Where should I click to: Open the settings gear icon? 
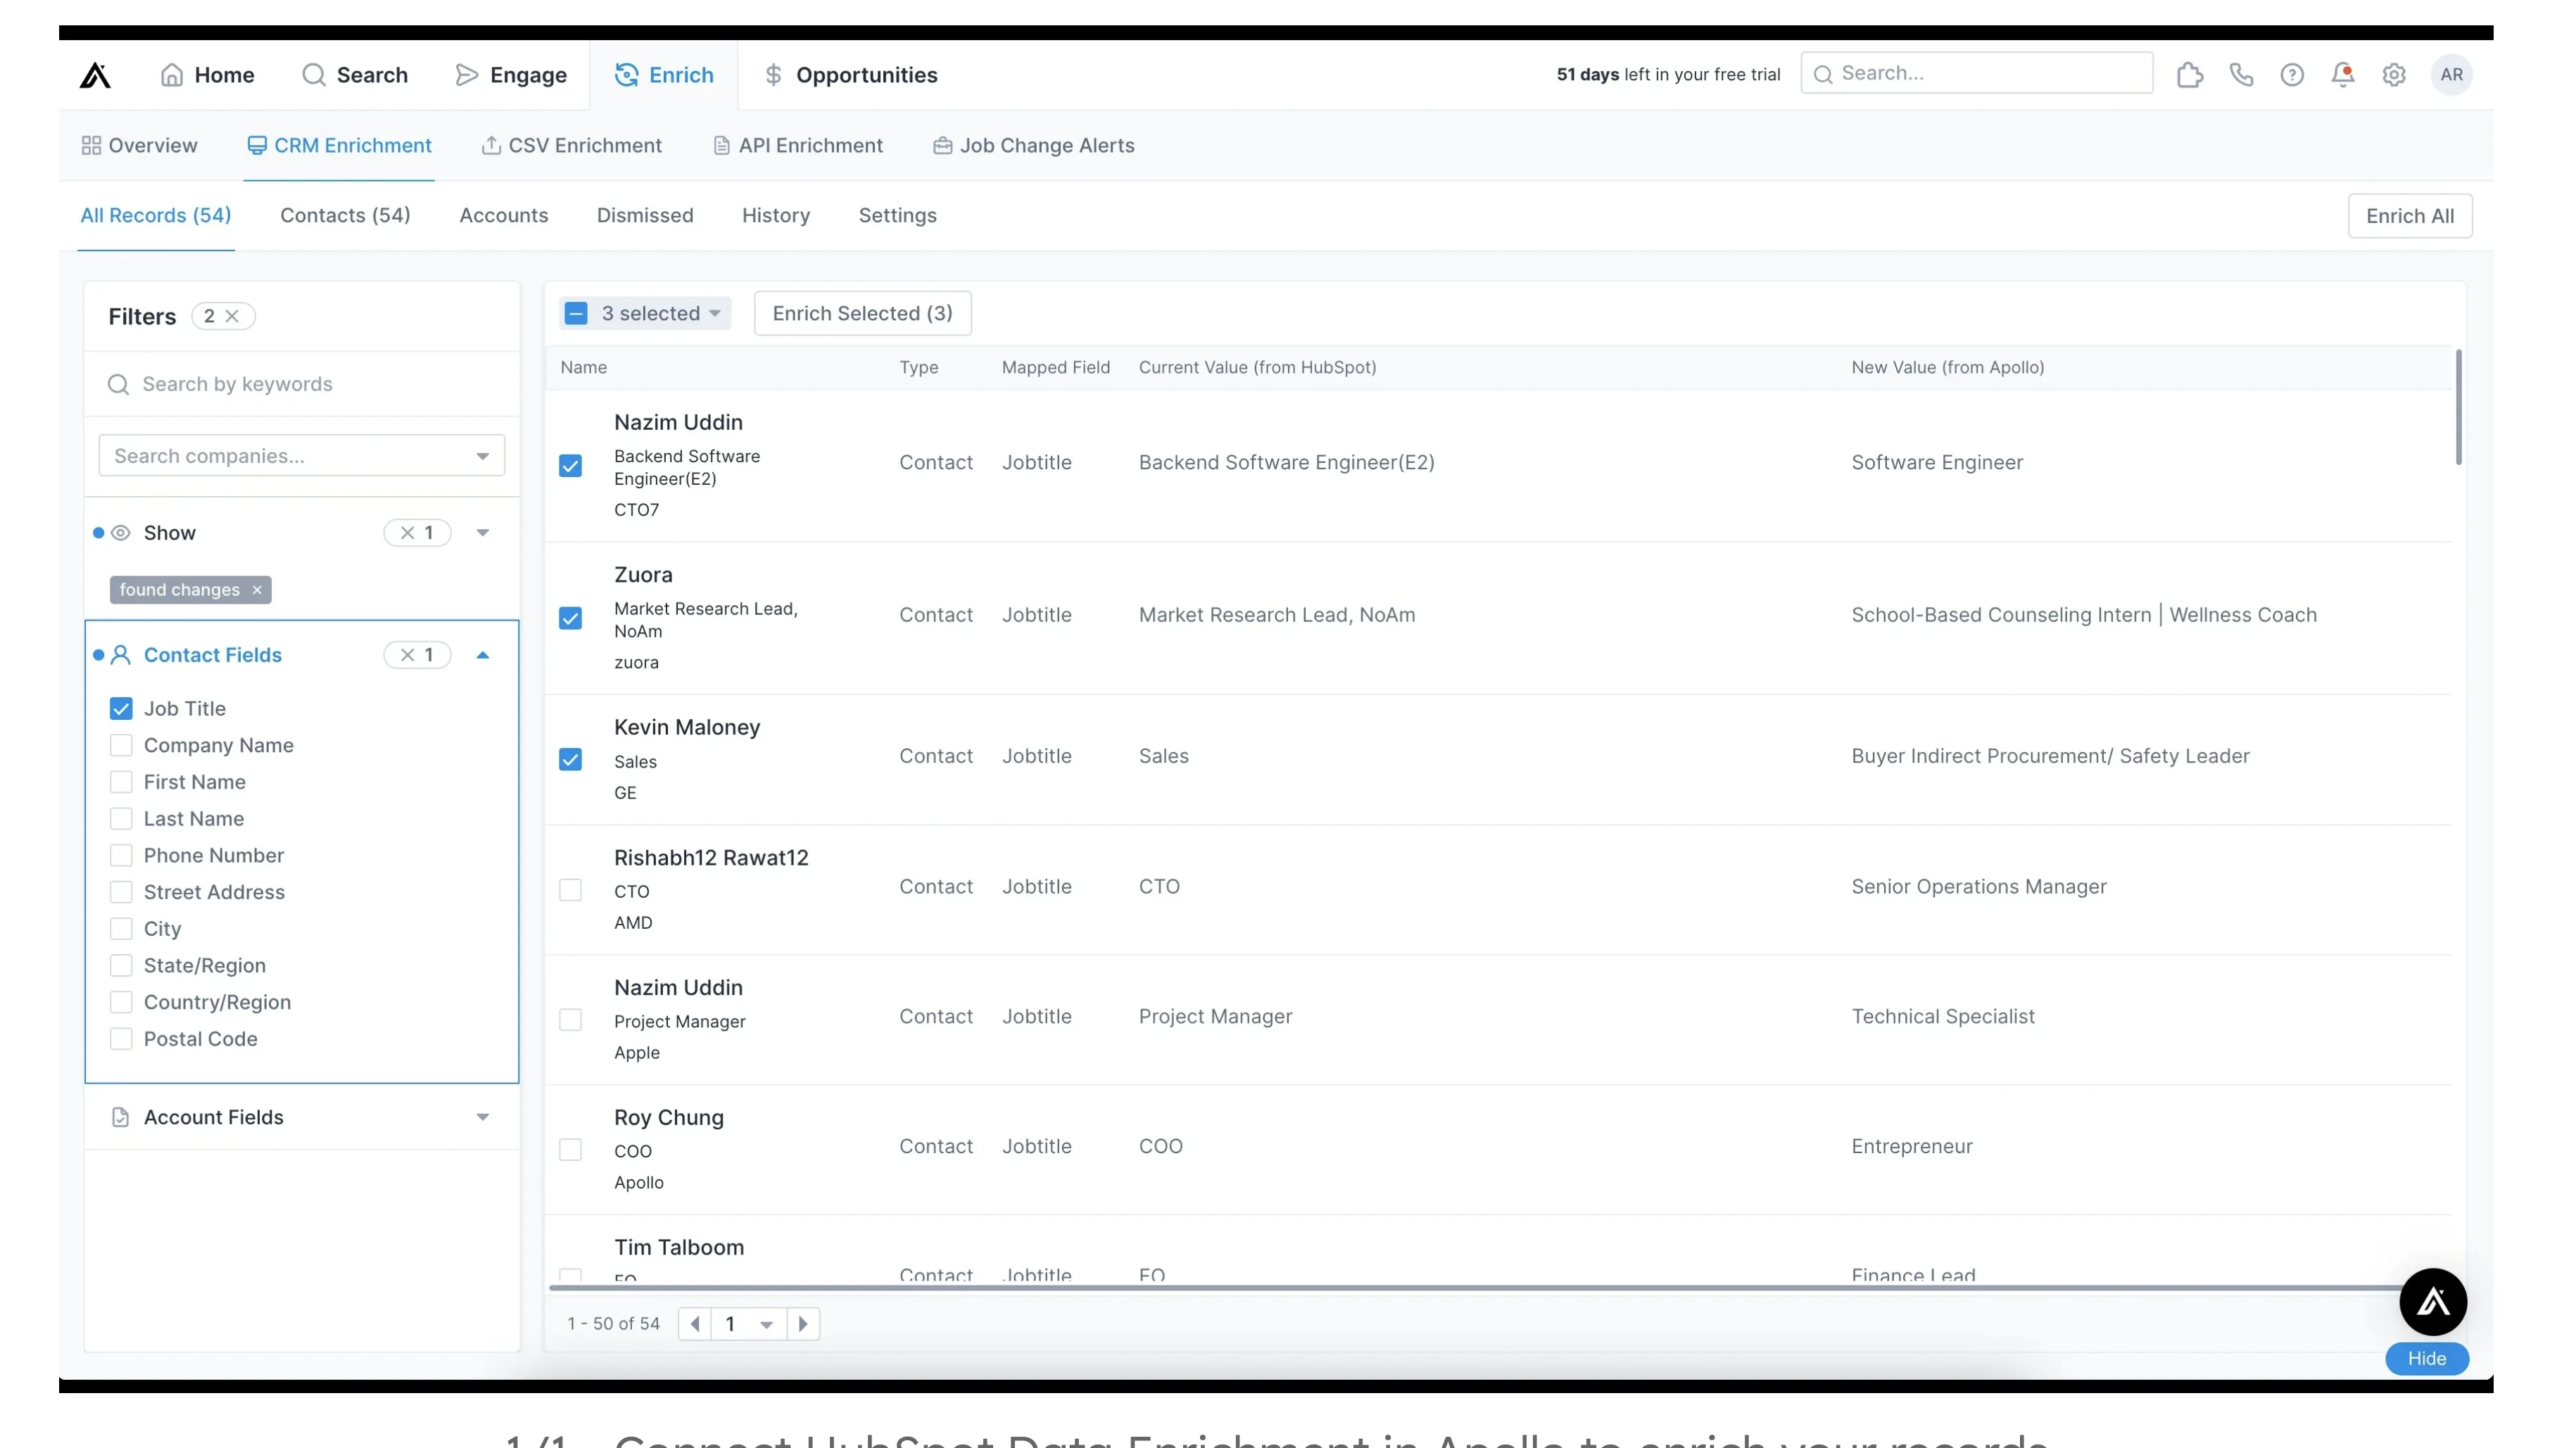2394,74
